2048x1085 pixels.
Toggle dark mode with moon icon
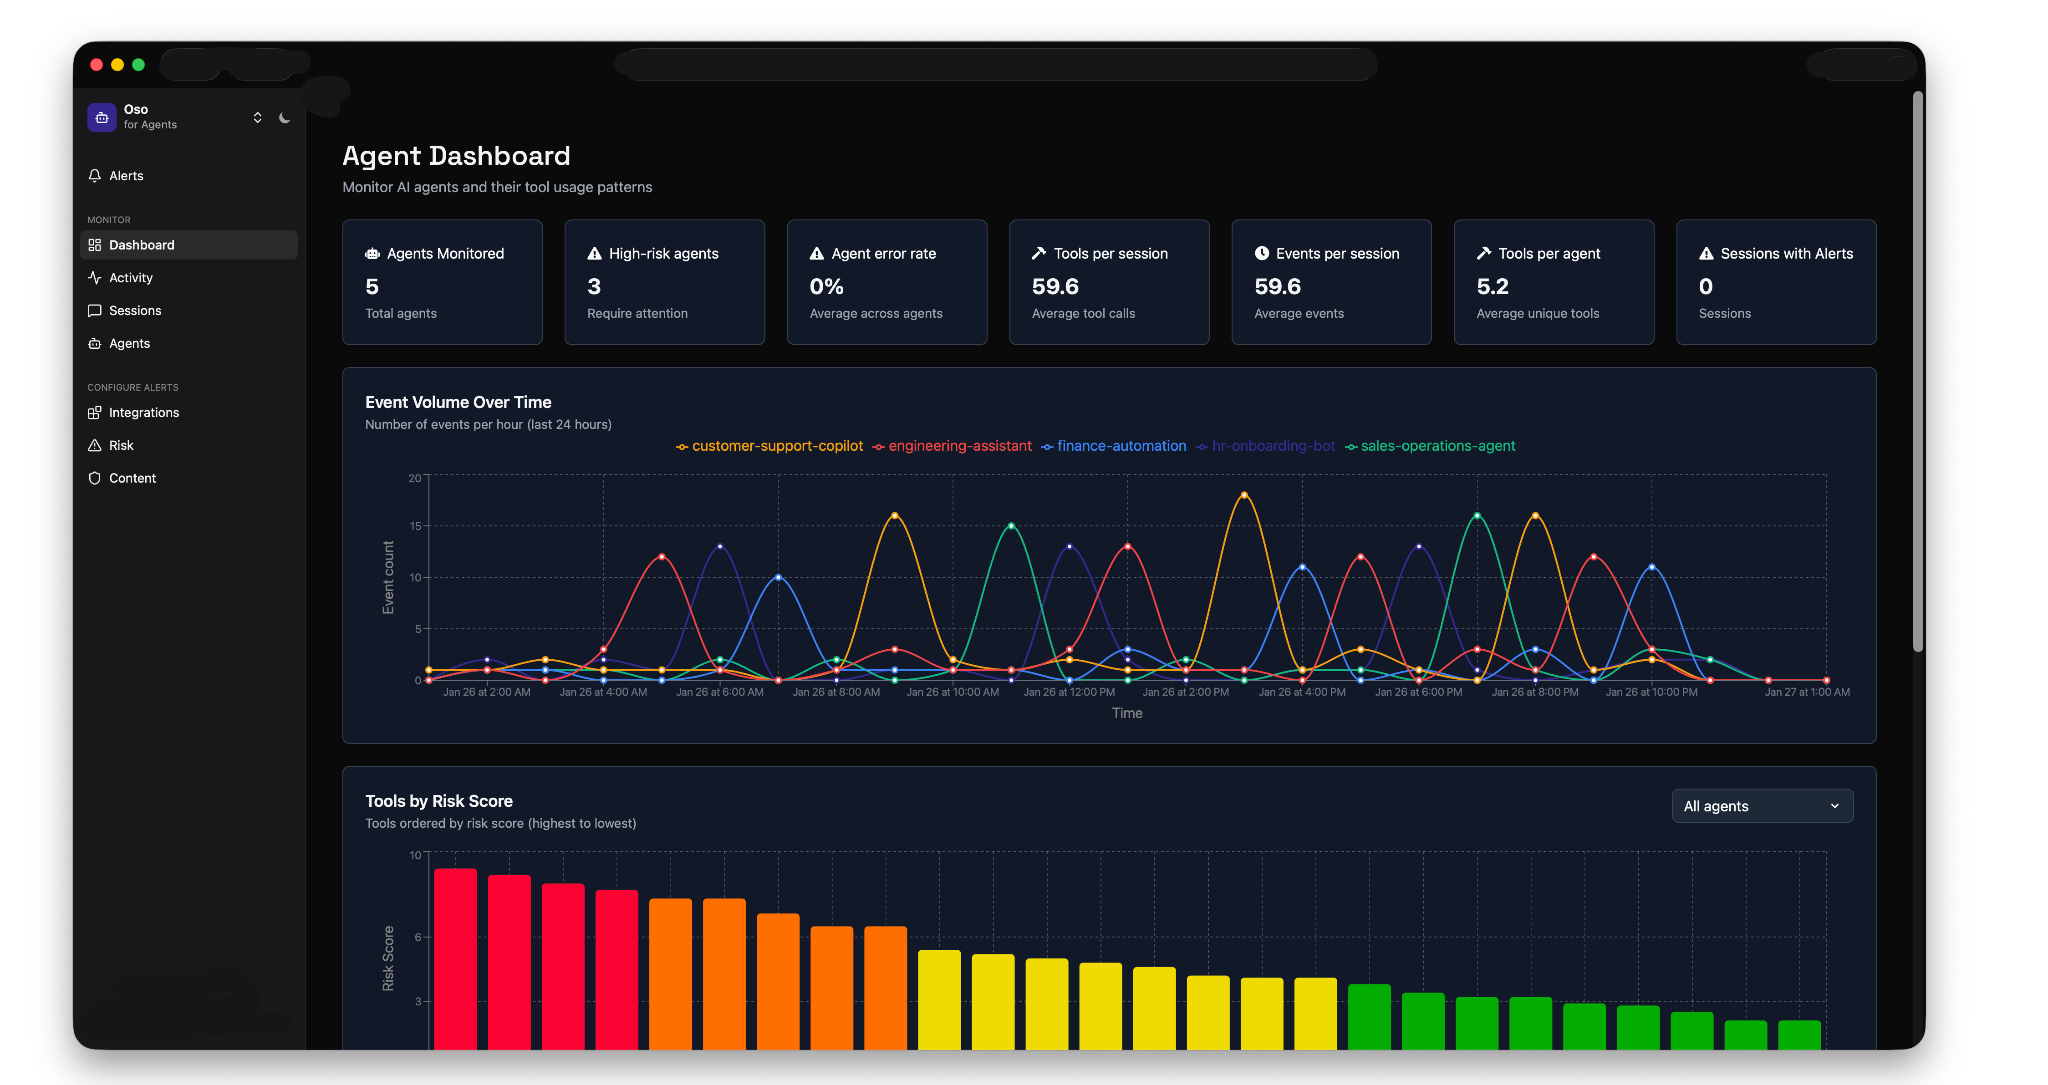pyautogui.click(x=285, y=118)
